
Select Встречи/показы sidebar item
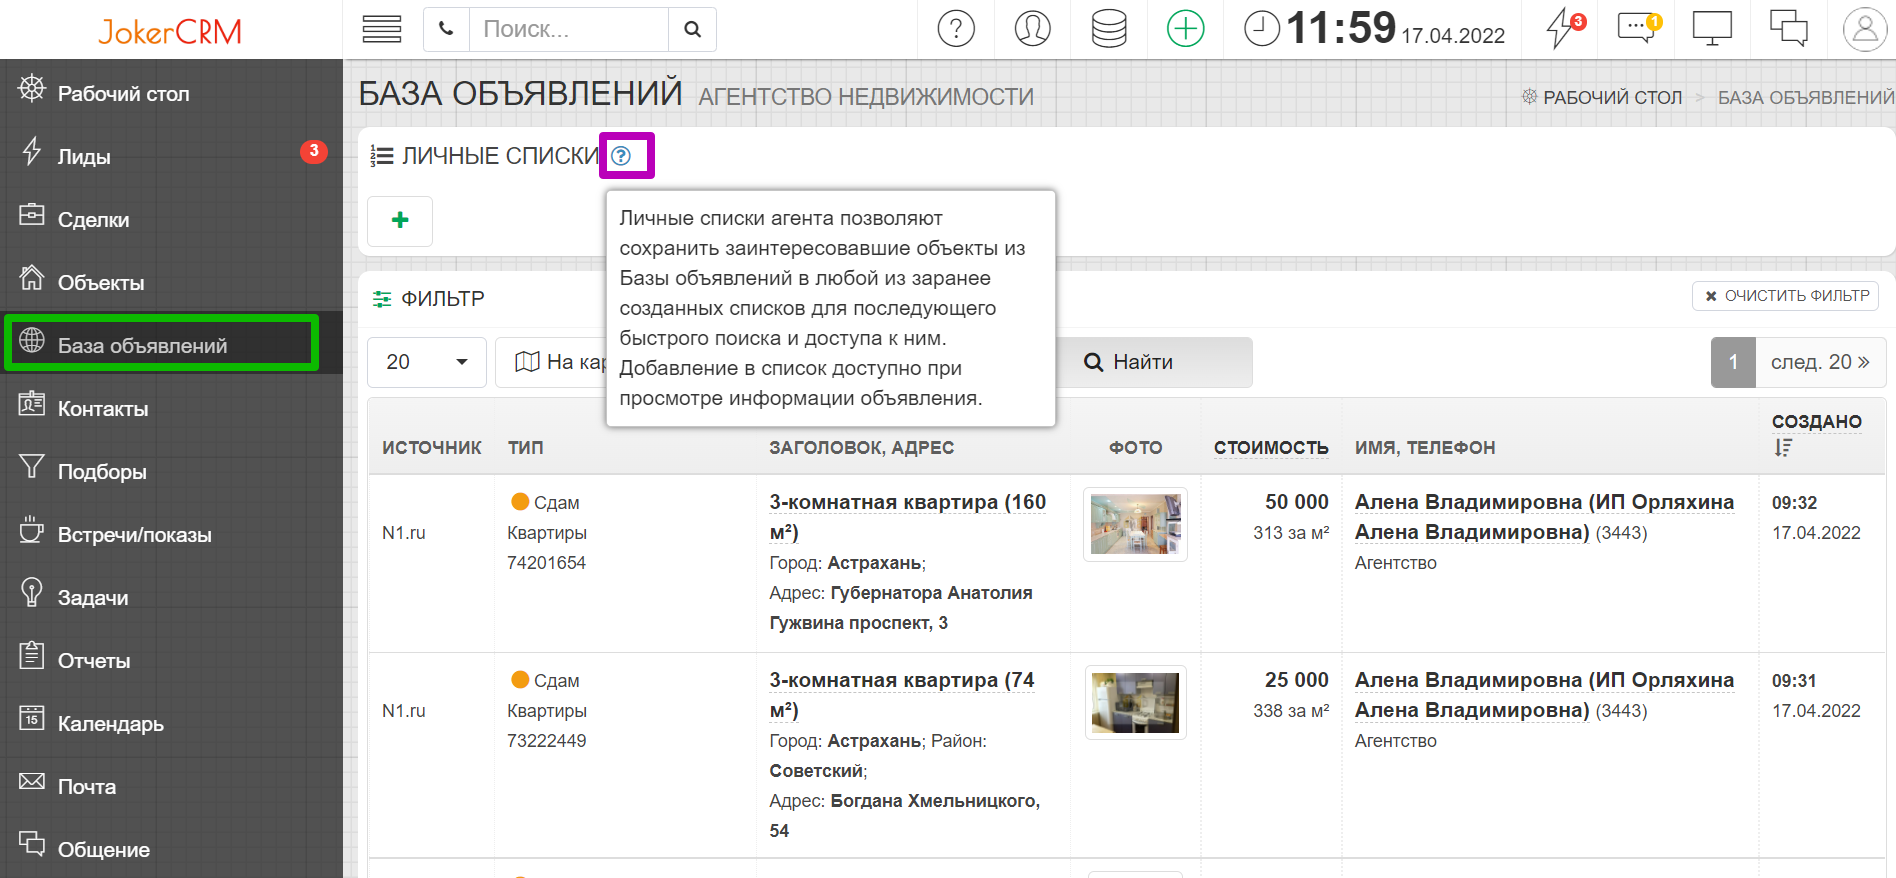[134, 535]
